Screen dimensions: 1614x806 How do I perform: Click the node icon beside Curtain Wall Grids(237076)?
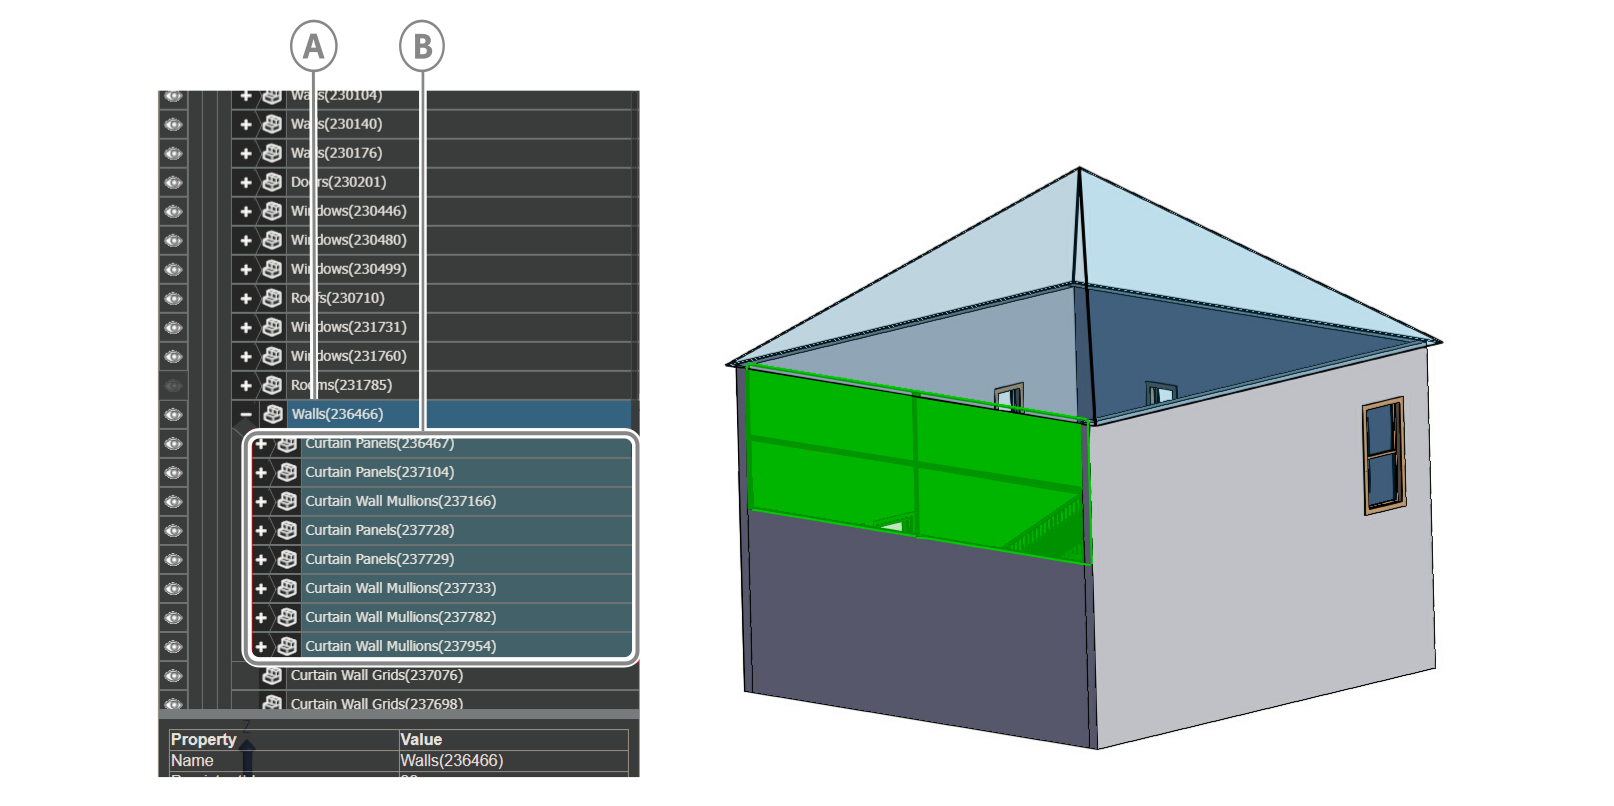[x=272, y=675]
